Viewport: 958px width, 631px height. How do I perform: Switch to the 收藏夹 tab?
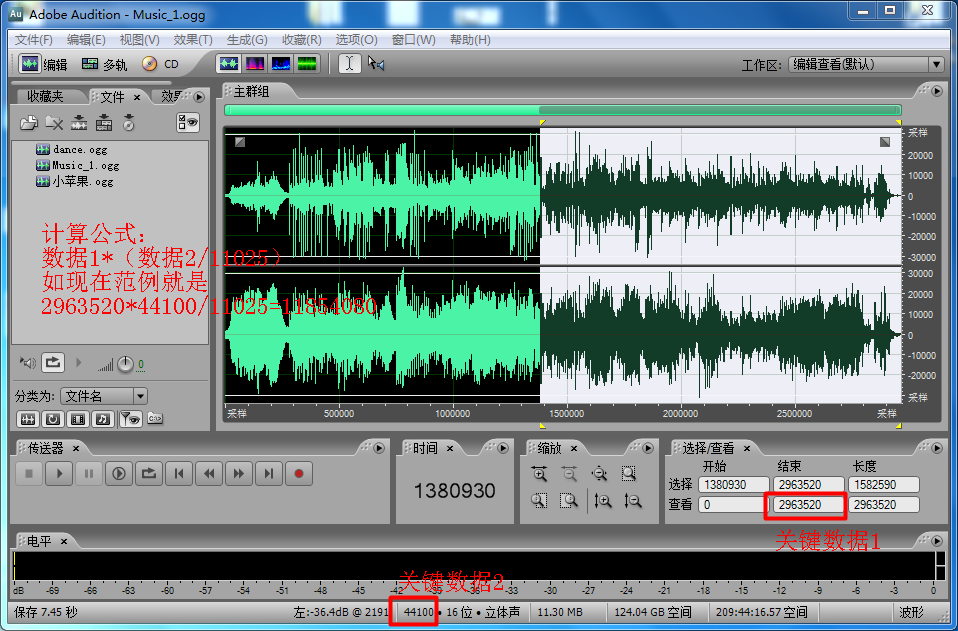[x=45, y=97]
